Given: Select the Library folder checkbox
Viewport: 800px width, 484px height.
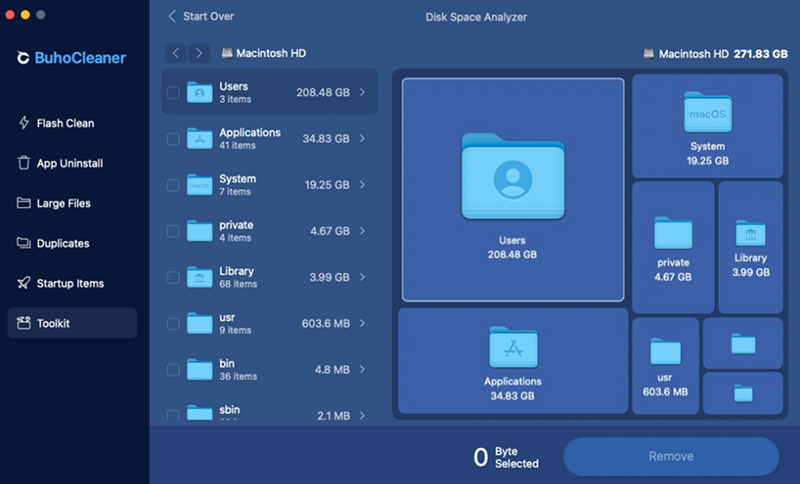Looking at the screenshot, I should coord(173,277).
